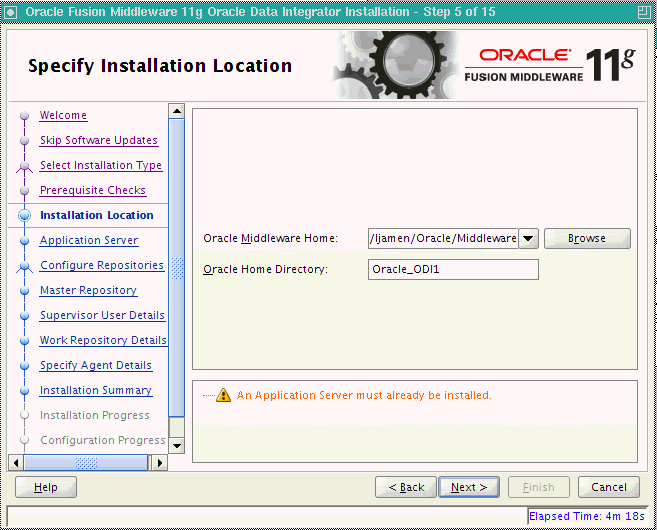Click step list scroll up arrow
Screen dimensions: 657x530
(177, 111)
